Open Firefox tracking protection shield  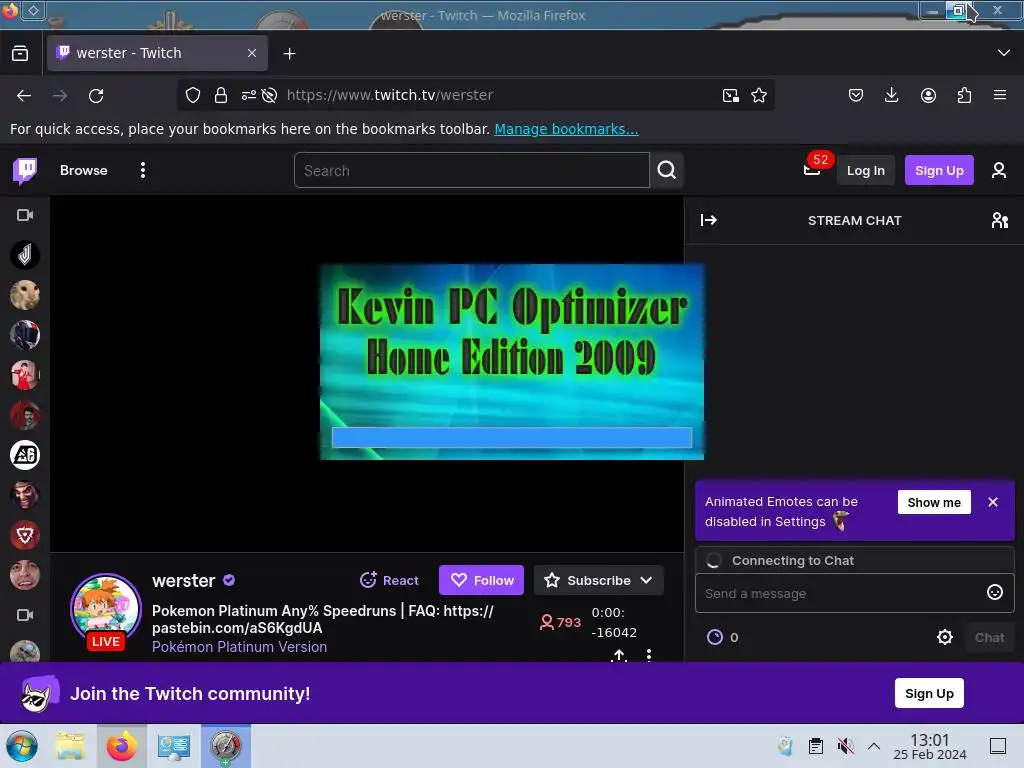coord(193,95)
